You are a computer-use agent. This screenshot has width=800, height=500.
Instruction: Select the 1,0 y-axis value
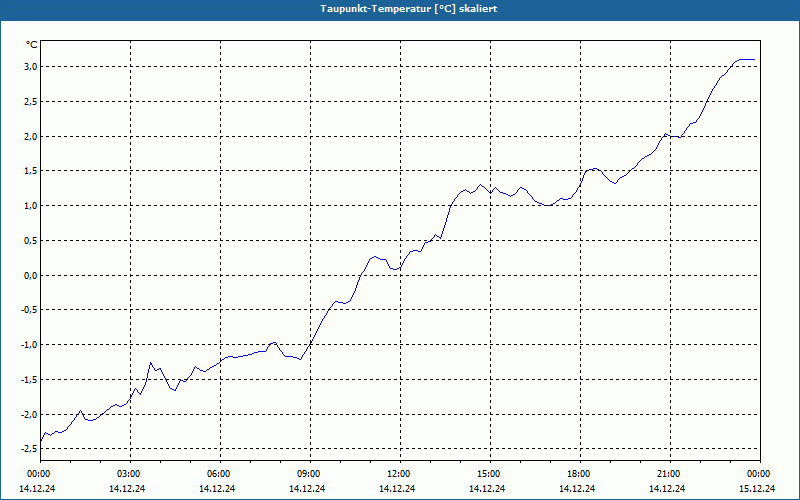click(31, 206)
